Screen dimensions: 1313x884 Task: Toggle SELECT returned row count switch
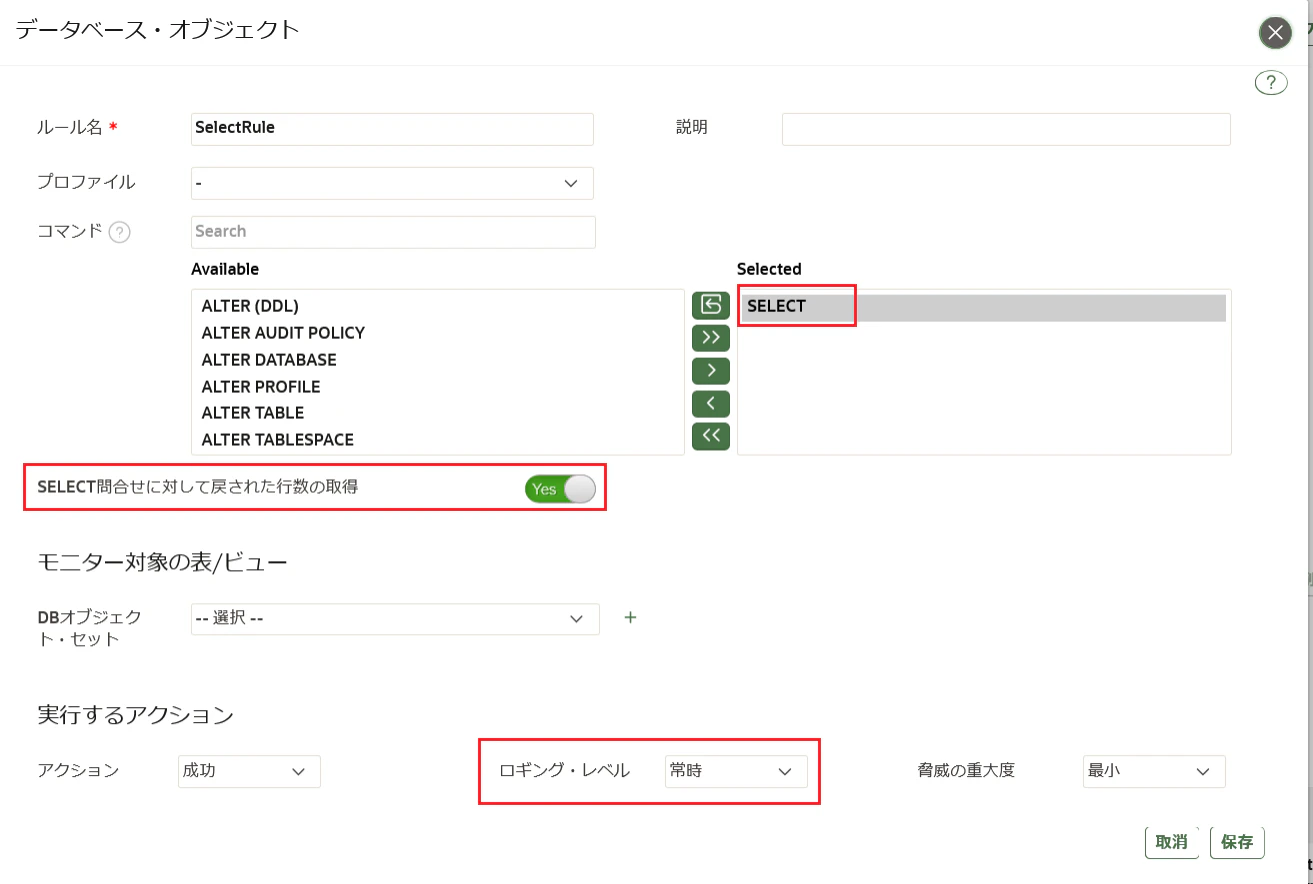pos(560,489)
